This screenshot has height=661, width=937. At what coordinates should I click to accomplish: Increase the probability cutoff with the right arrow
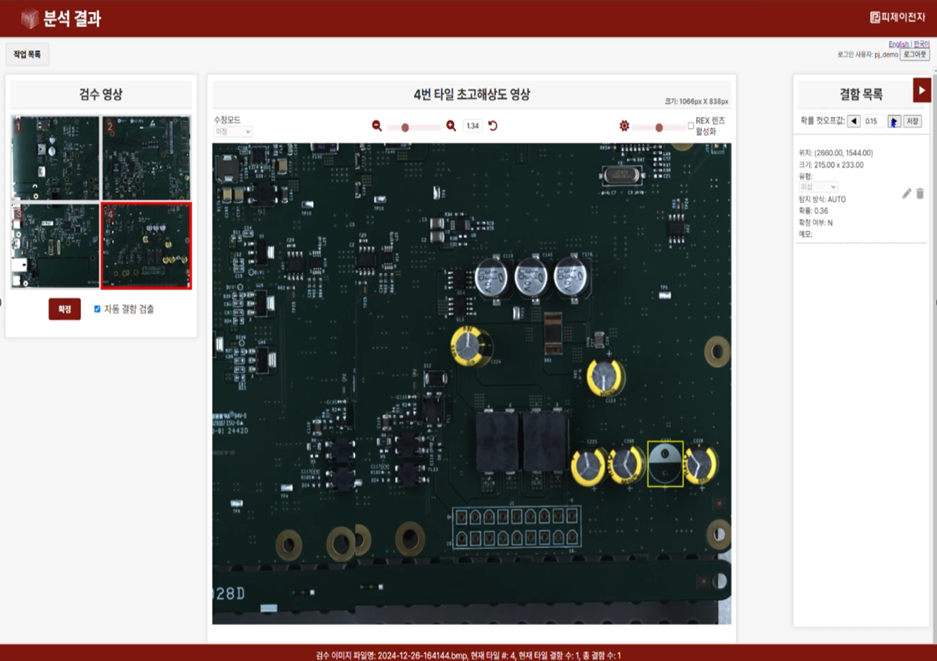[894, 121]
